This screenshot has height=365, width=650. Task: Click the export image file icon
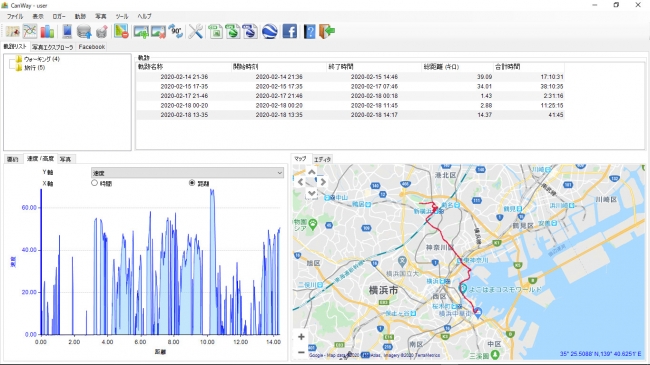pyautogui.click(x=215, y=32)
